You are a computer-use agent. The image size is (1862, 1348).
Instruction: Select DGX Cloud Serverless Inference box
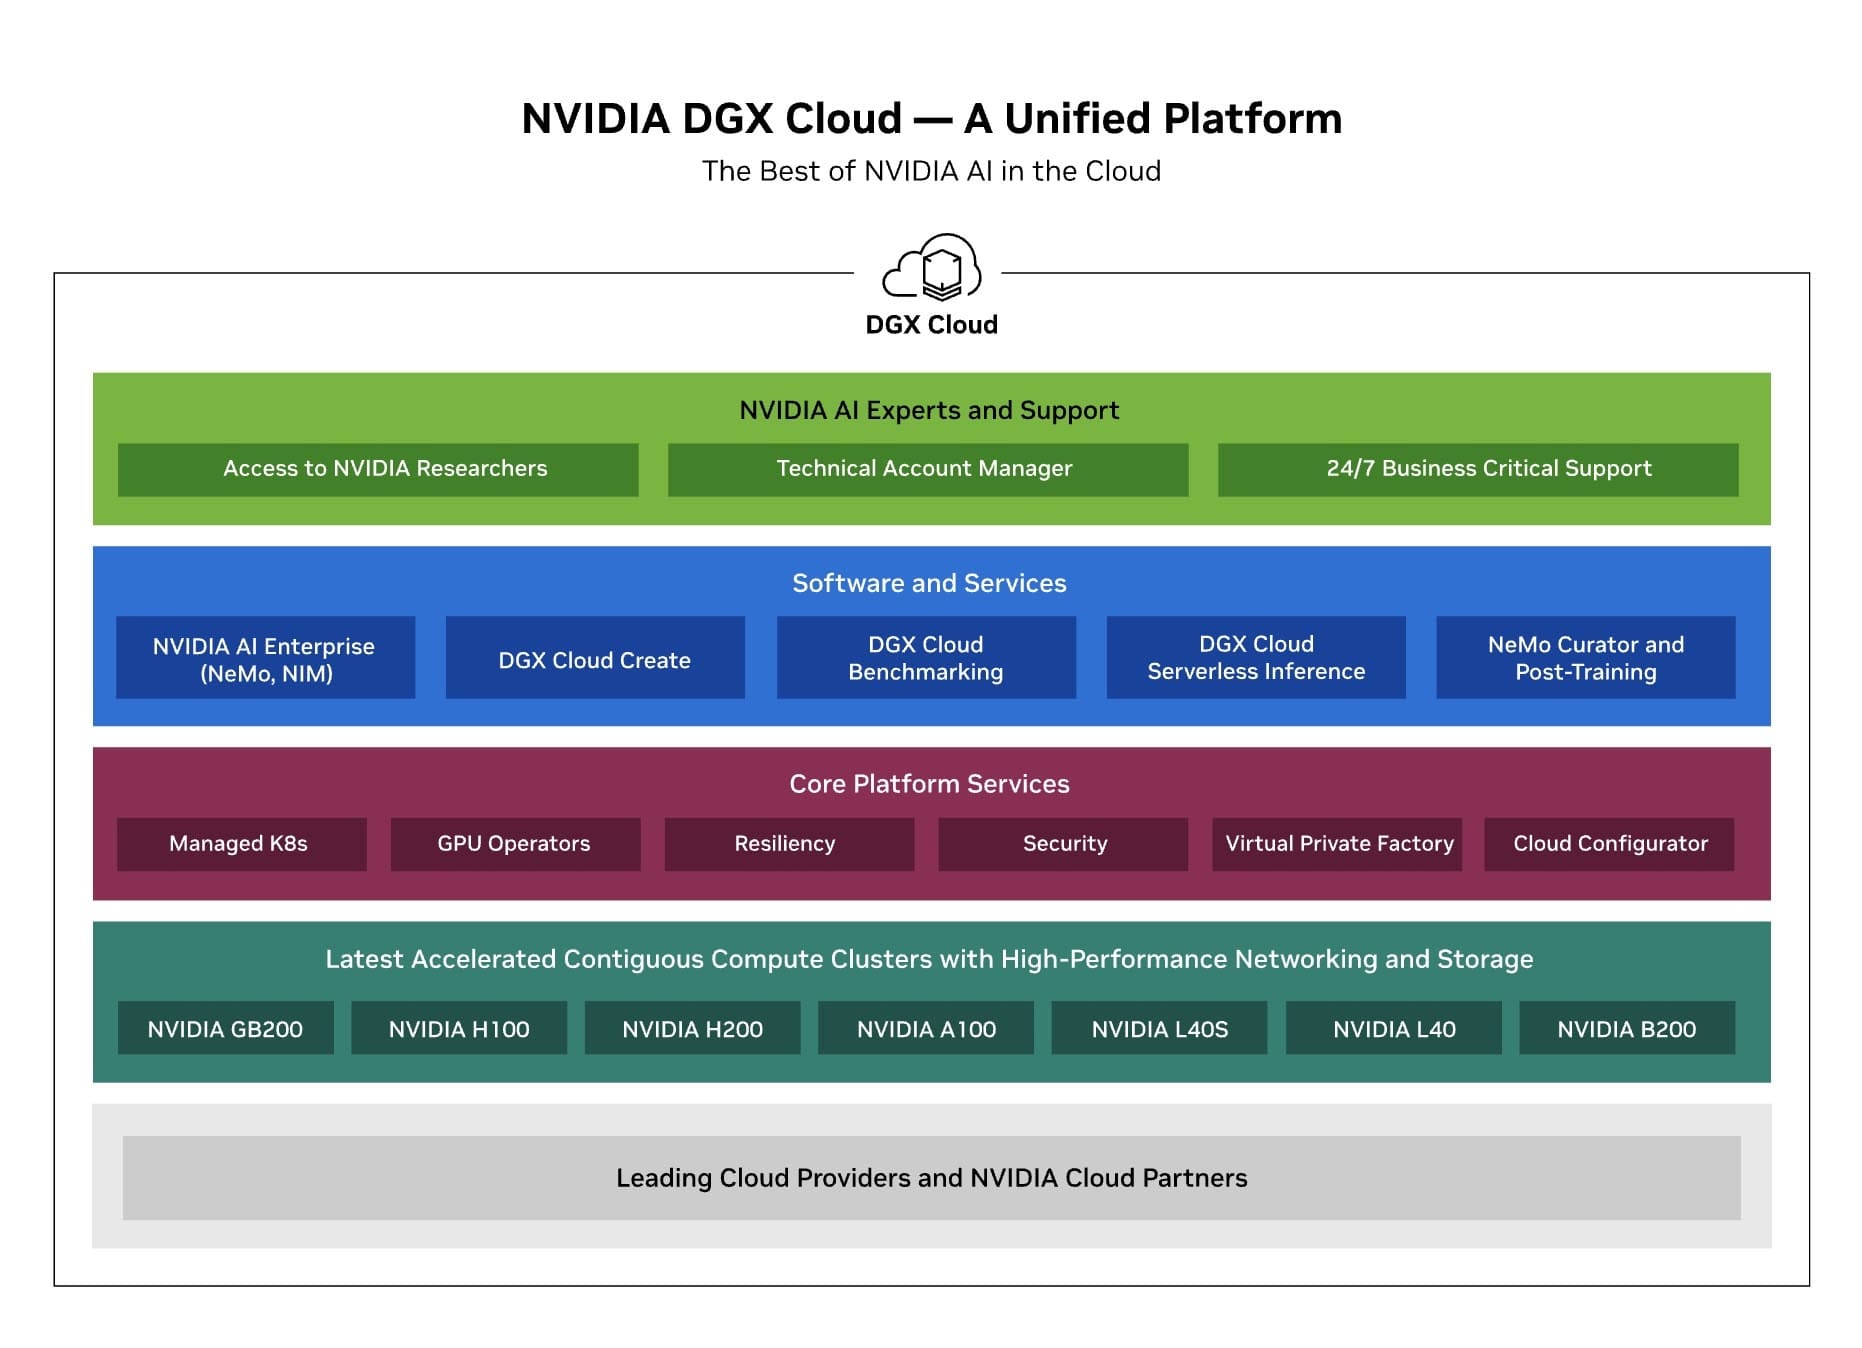[1256, 657]
